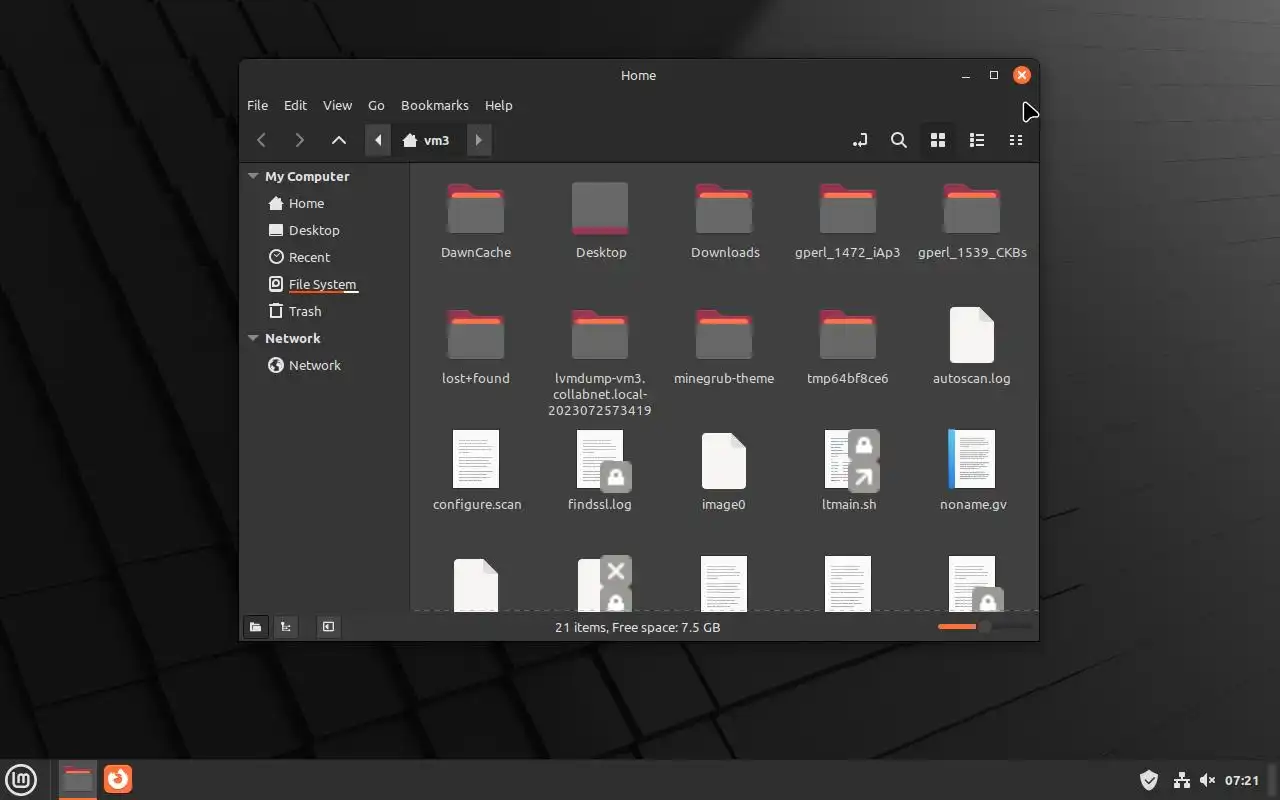This screenshot has width=1280, height=800.
Task: Select the DawnCache folder
Action: 476,222
